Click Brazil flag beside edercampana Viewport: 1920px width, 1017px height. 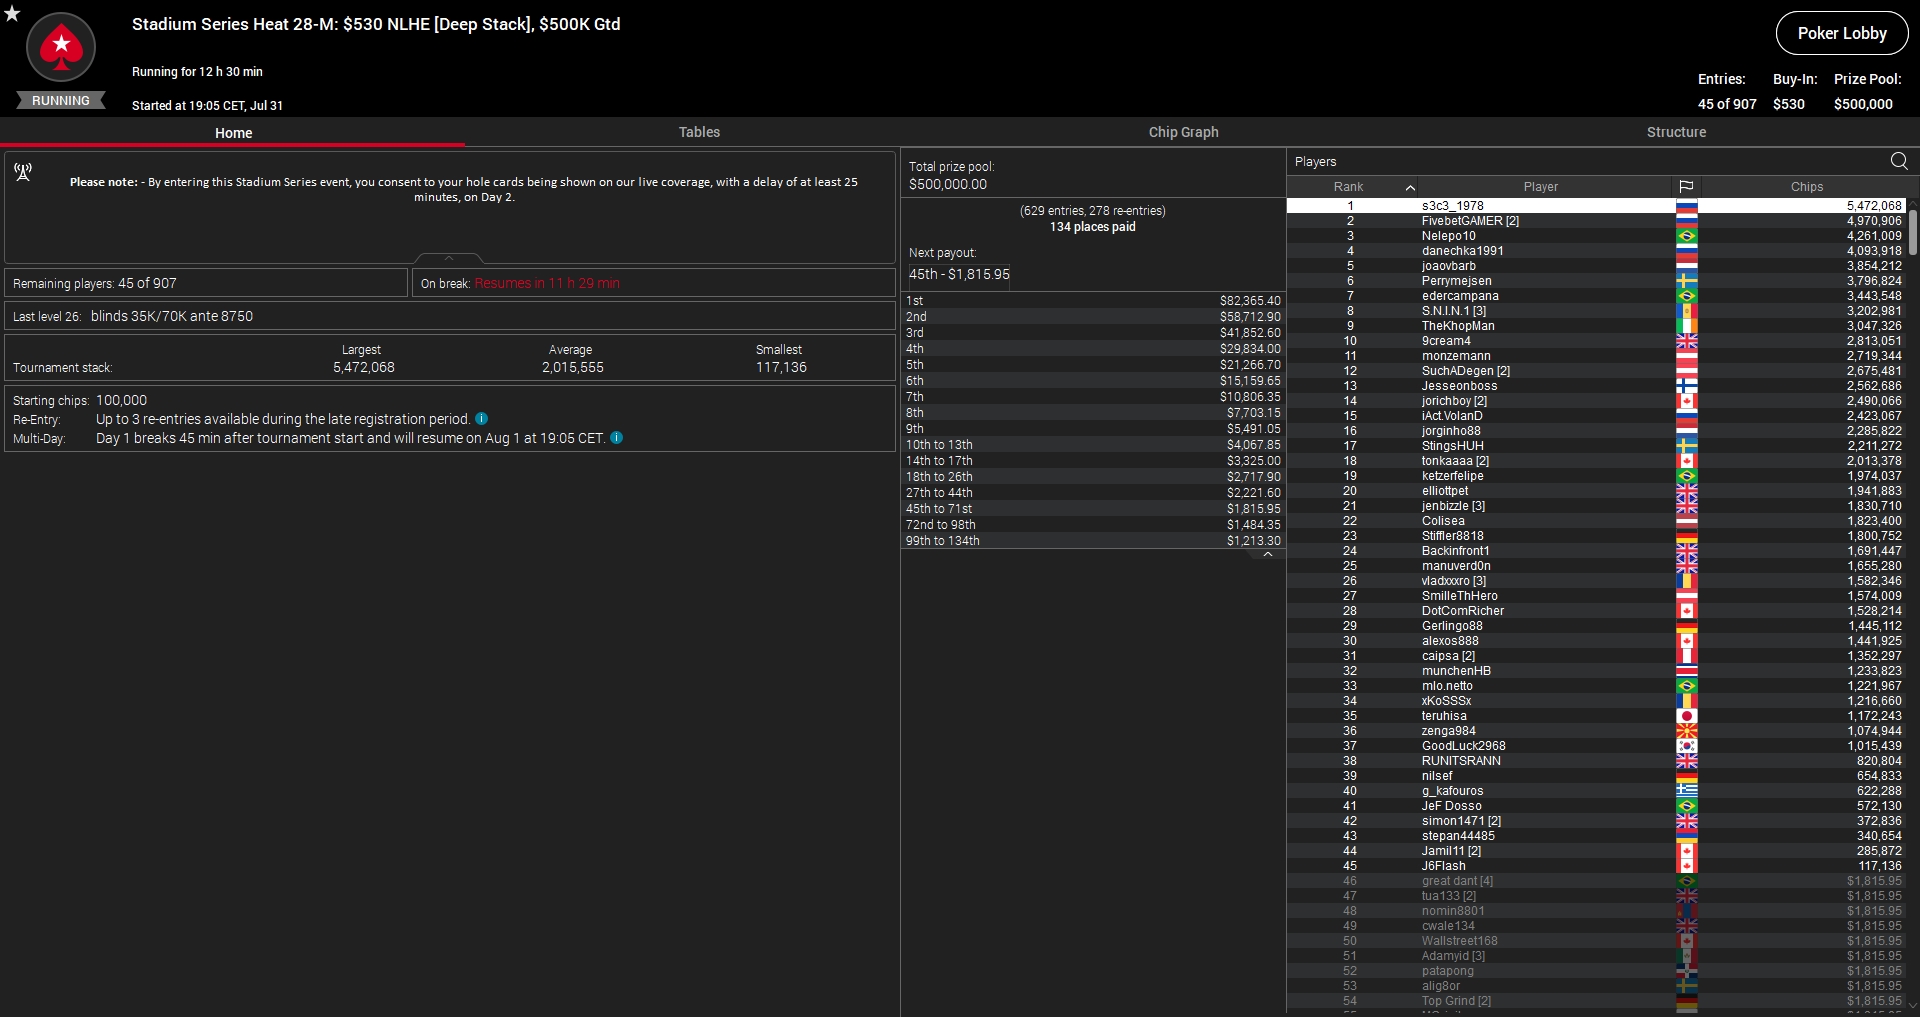1687,296
